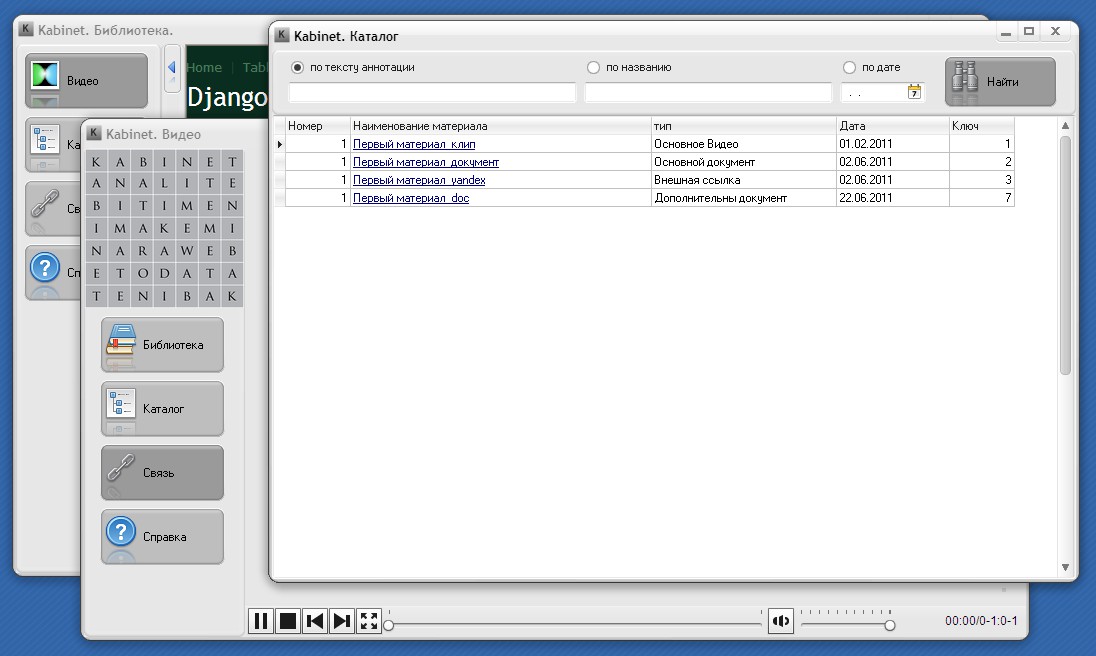
Task: Click catalog tree icon in Библиотека window
Action: 45,139
